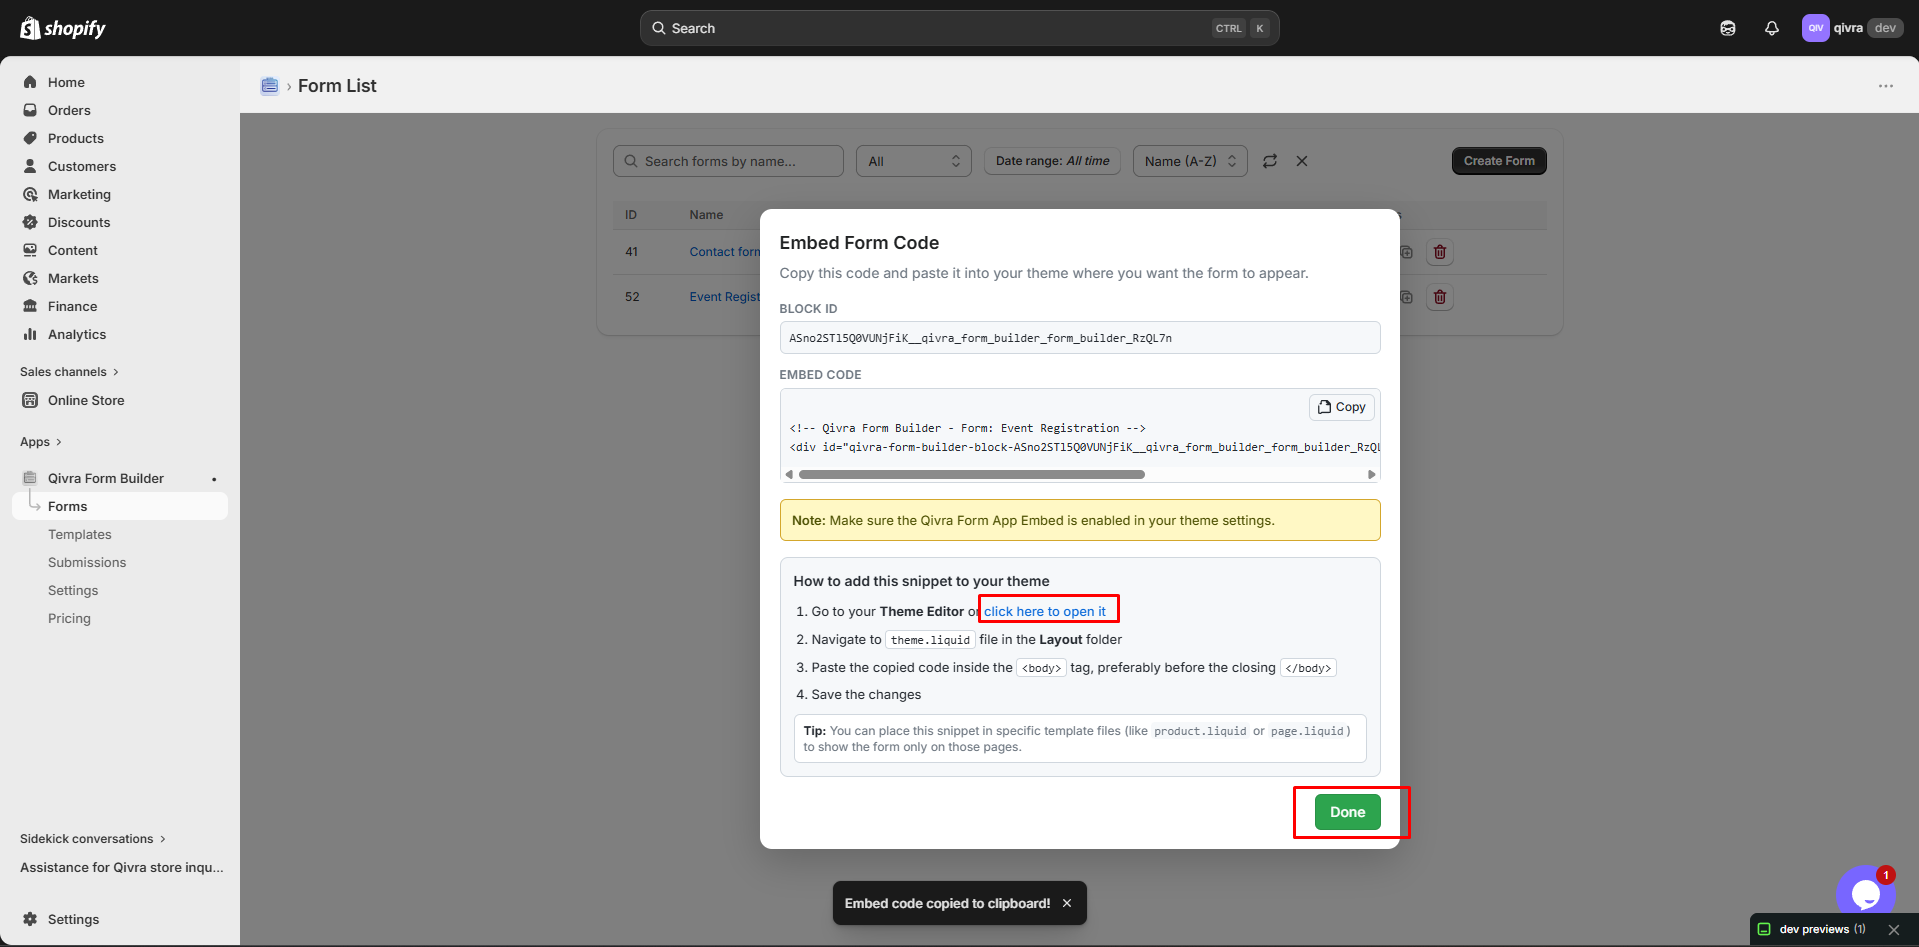
Task: Click the dev previews indicator
Action: coord(1812,929)
